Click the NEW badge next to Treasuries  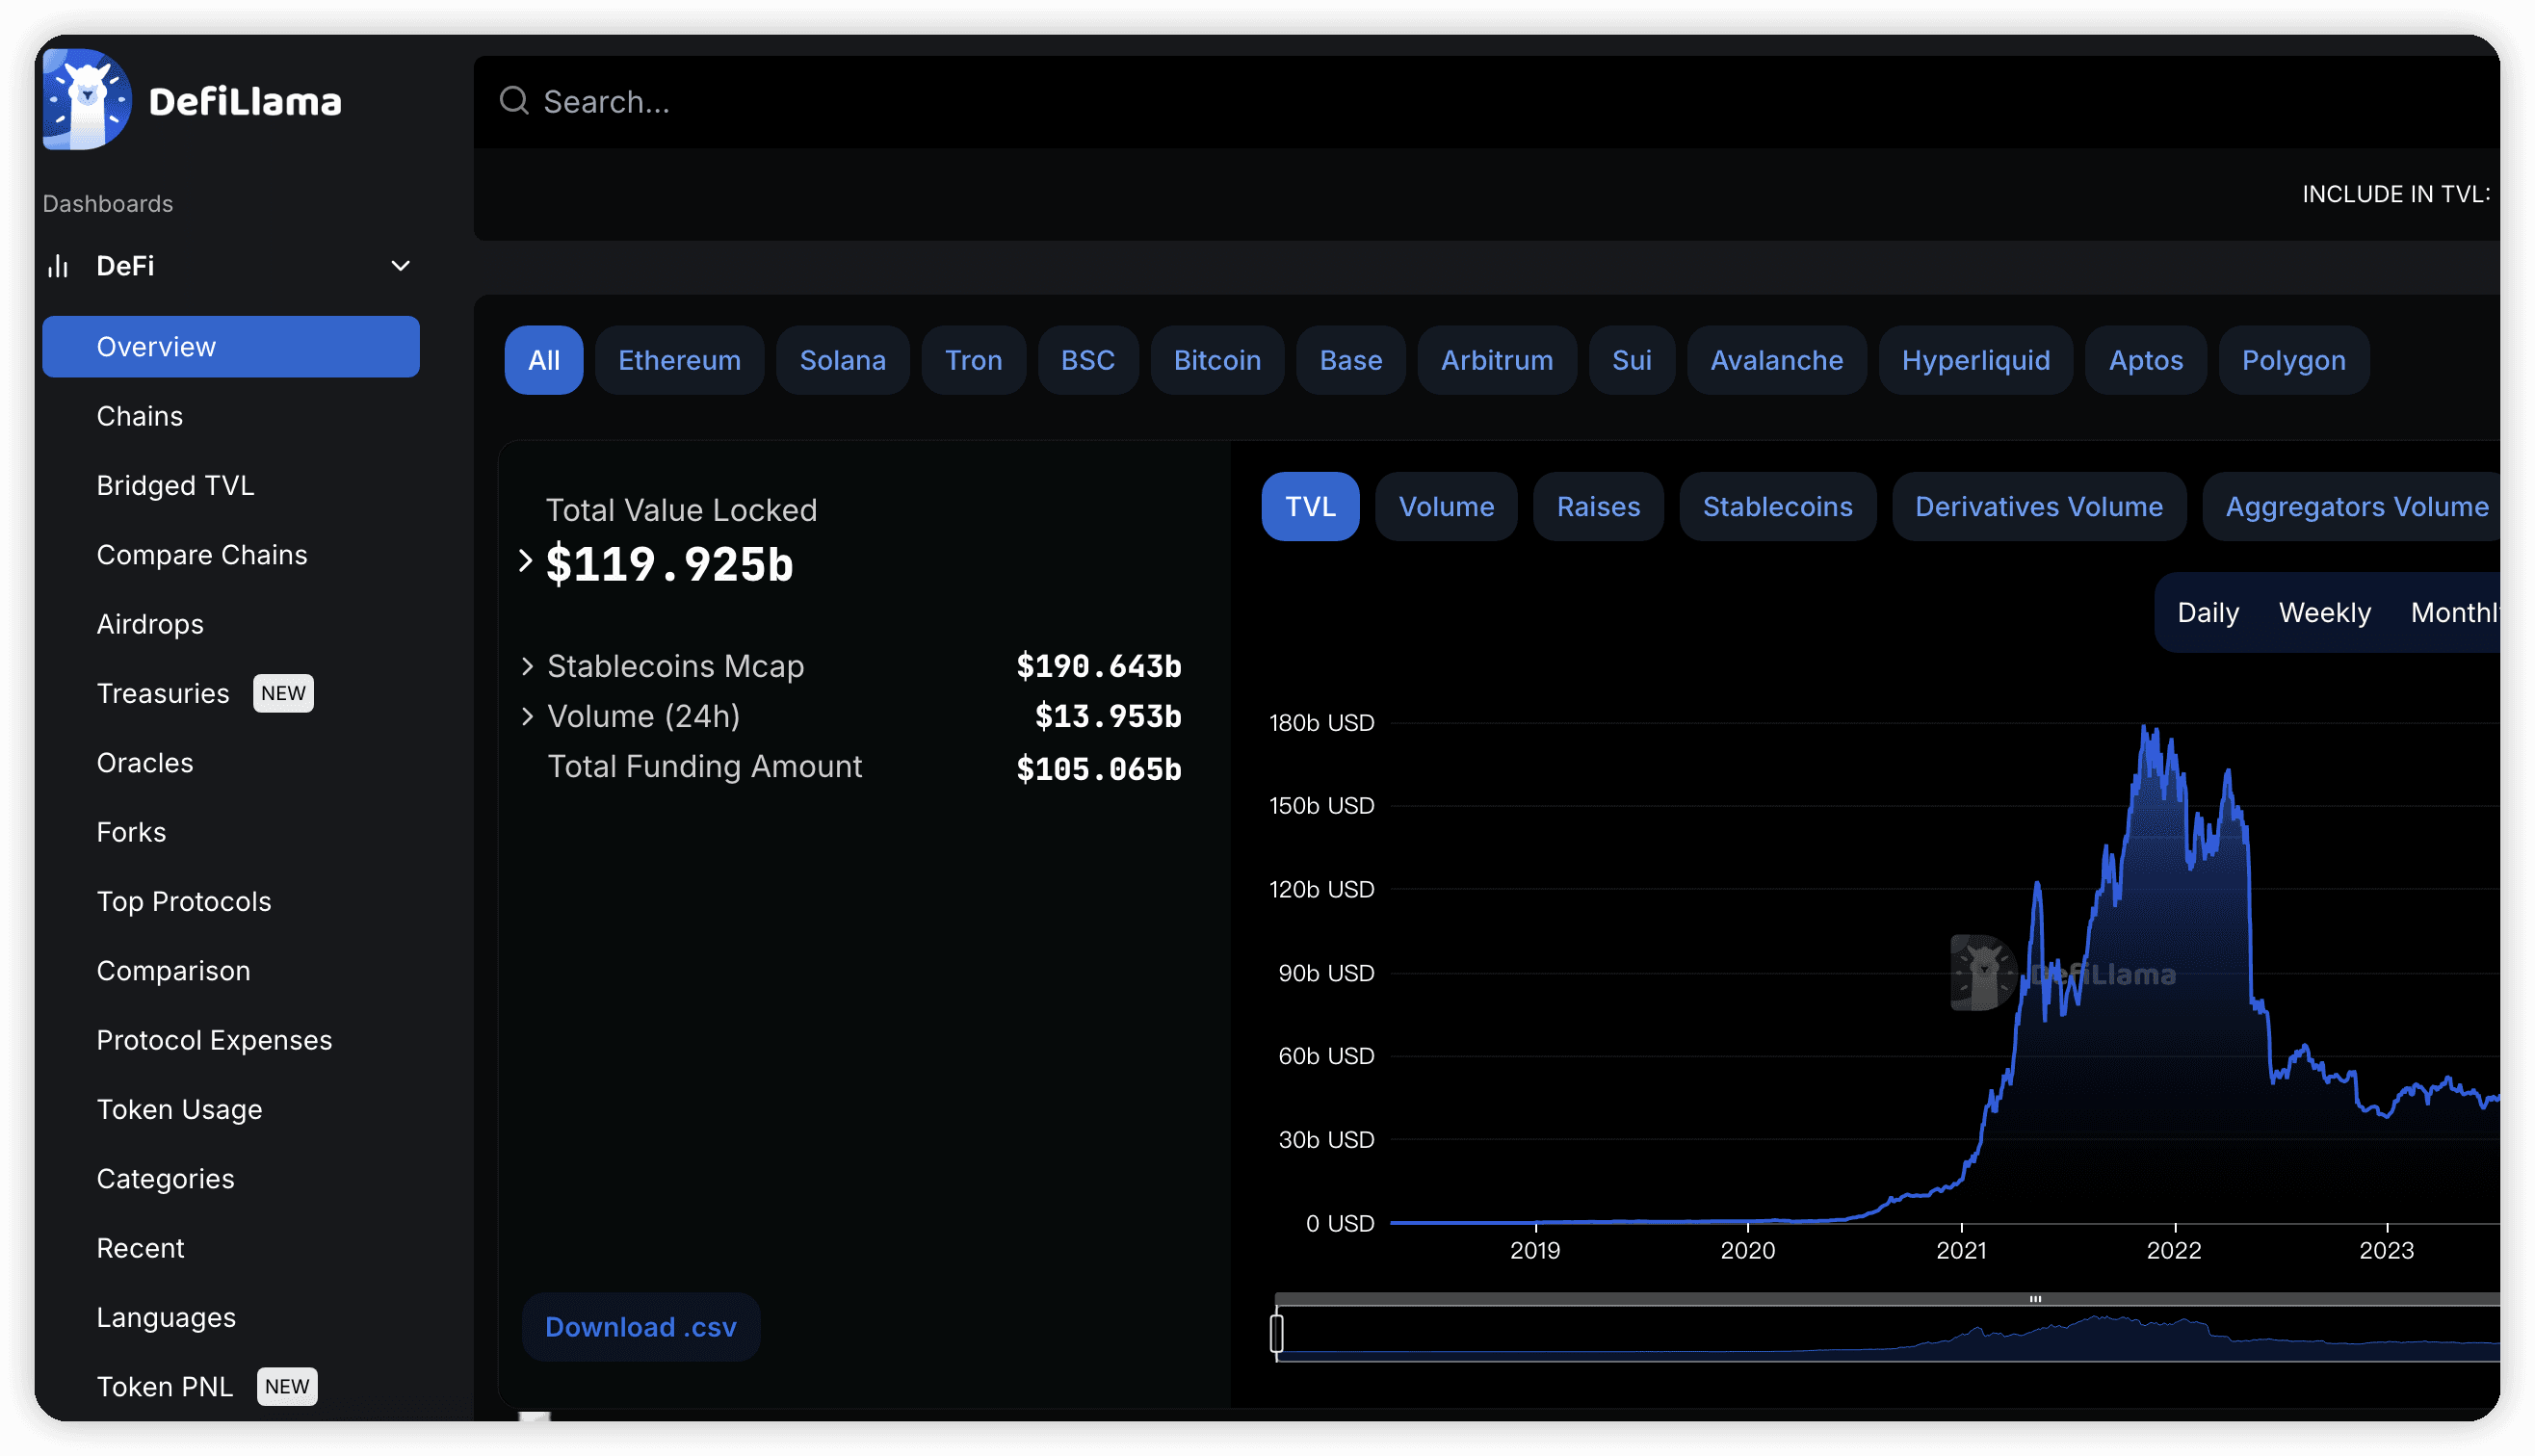(x=283, y=693)
